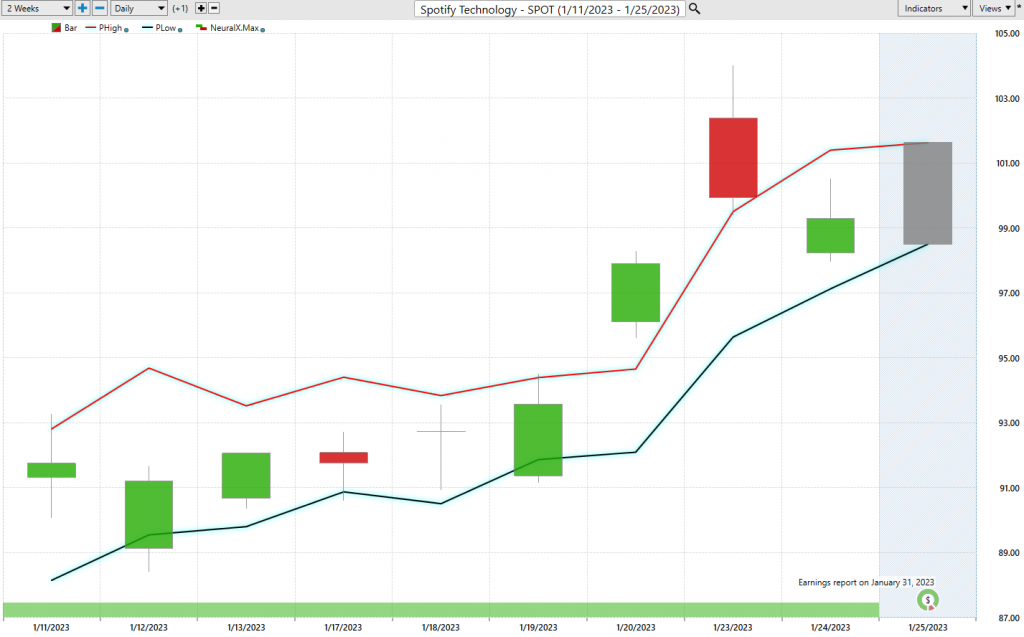Select the green candlestick for 1/19/2023
Screen dimensions: 1024x637
pos(538,440)
